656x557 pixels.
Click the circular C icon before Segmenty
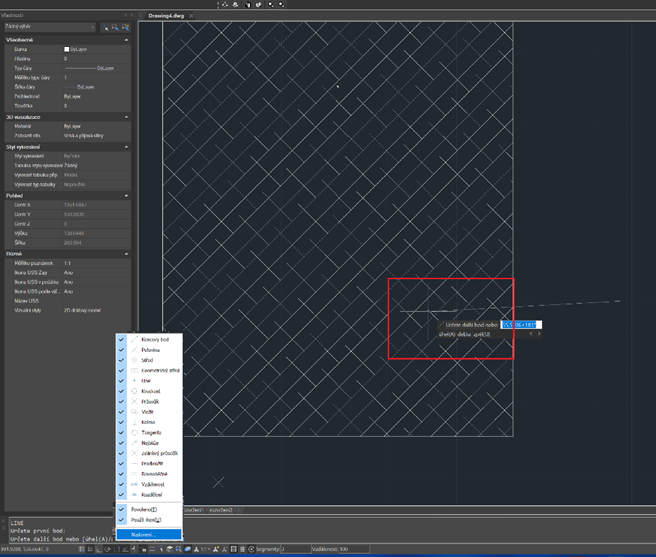(251, 549)
